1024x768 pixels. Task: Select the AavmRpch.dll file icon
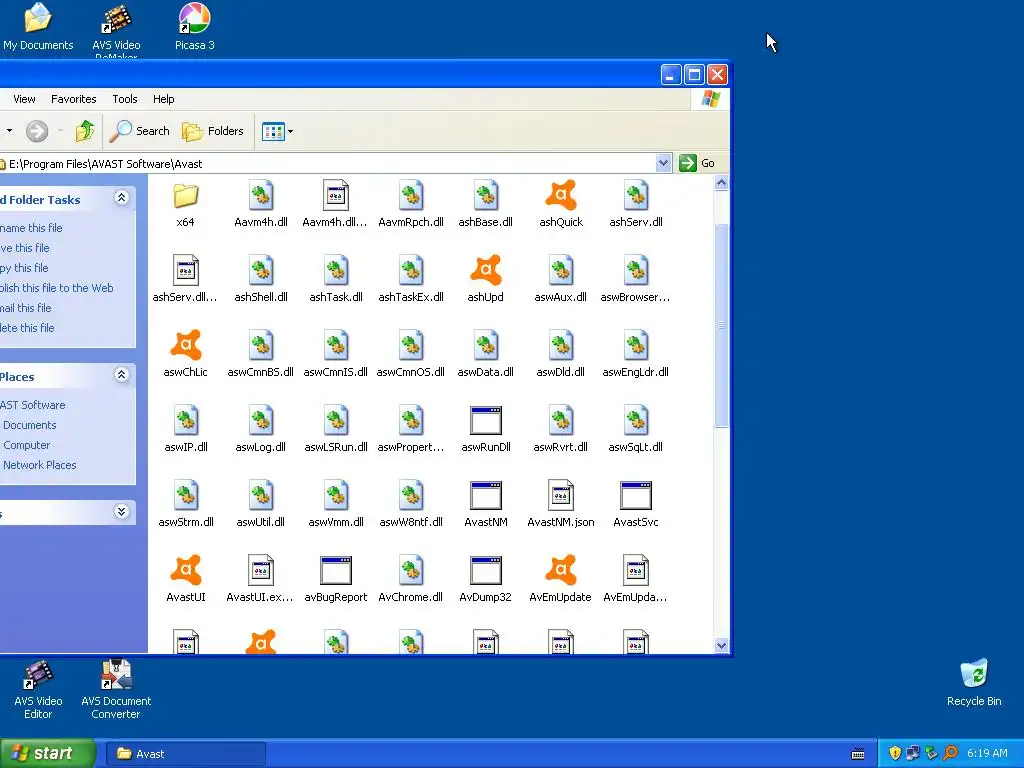pos(411,195)
